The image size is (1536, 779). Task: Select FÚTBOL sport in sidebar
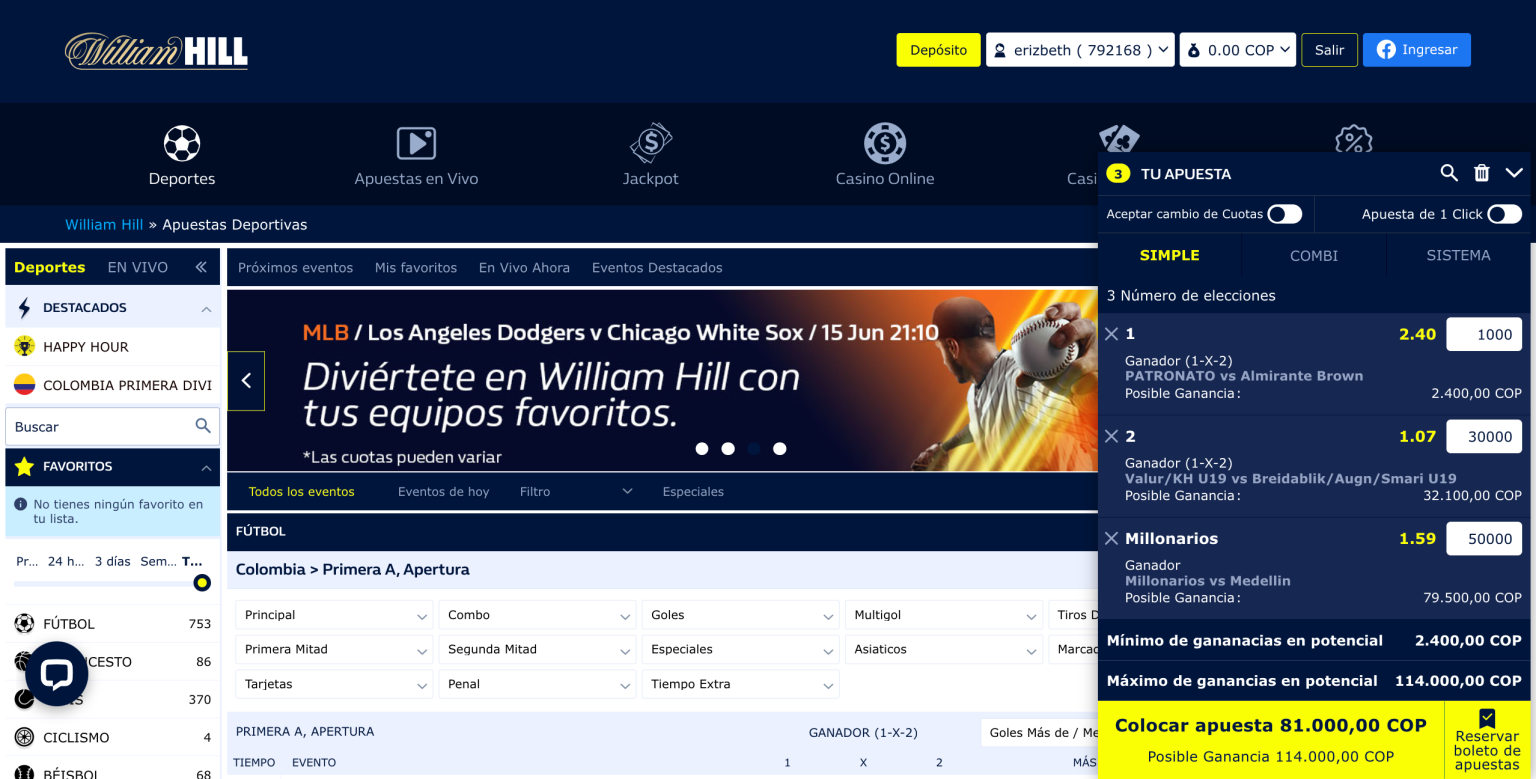[112, 624]
